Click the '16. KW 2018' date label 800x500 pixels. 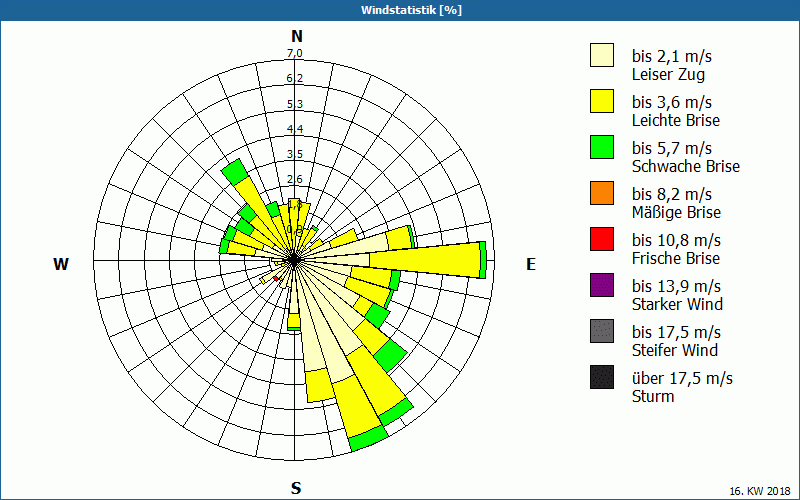(x=760, y=491)
